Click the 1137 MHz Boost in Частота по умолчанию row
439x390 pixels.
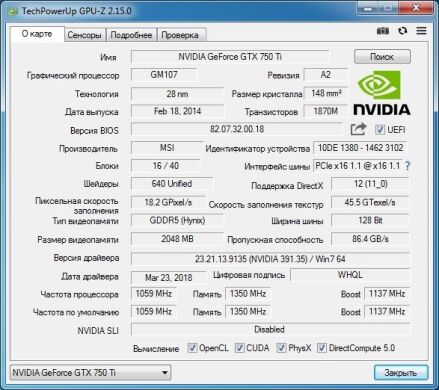387,312
